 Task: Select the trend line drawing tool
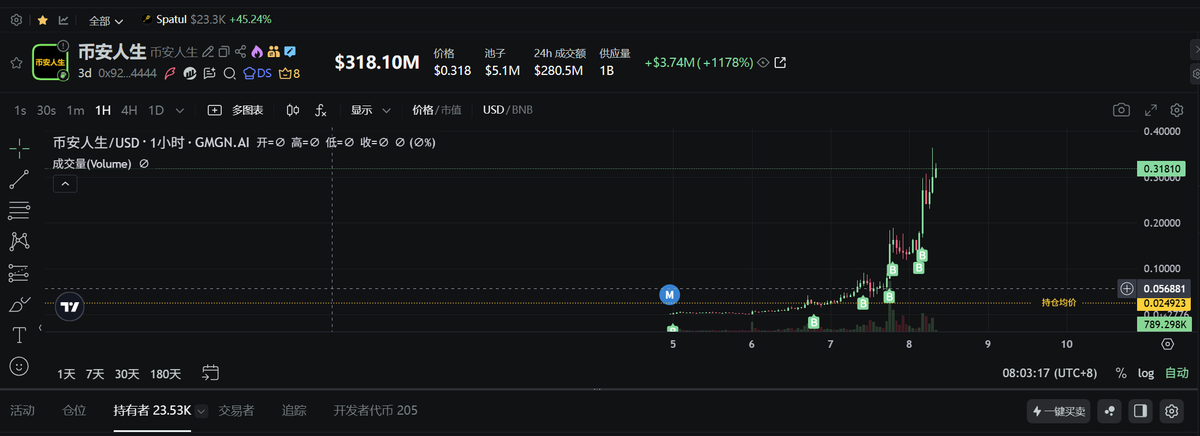tap(19, 179)
